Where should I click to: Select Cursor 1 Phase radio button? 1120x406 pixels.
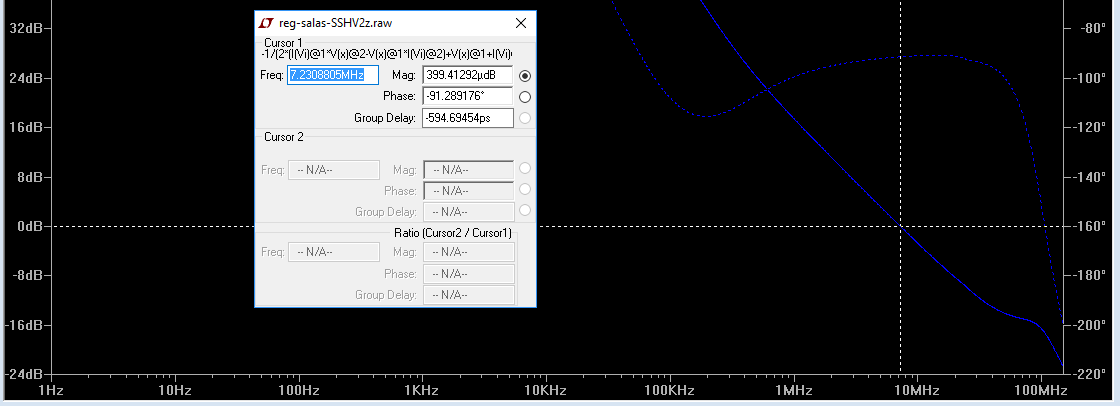click(525, 96)
